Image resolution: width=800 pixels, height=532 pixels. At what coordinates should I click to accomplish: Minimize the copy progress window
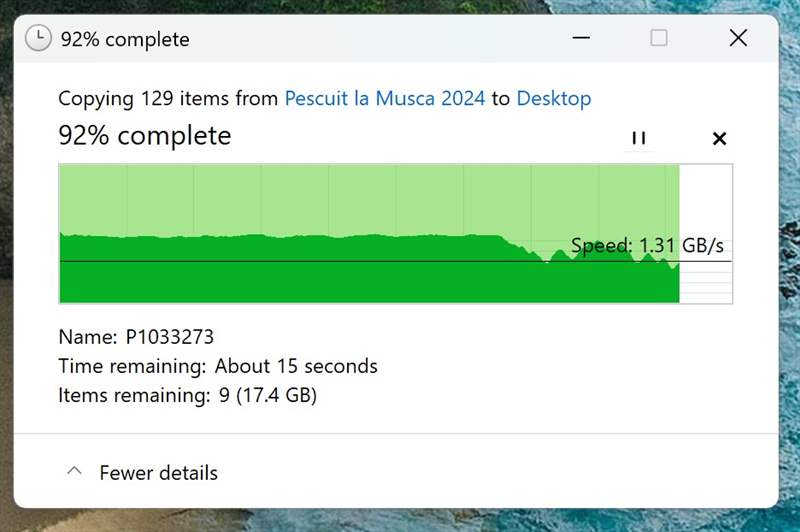pyautogui.click(x=581, y=38)
